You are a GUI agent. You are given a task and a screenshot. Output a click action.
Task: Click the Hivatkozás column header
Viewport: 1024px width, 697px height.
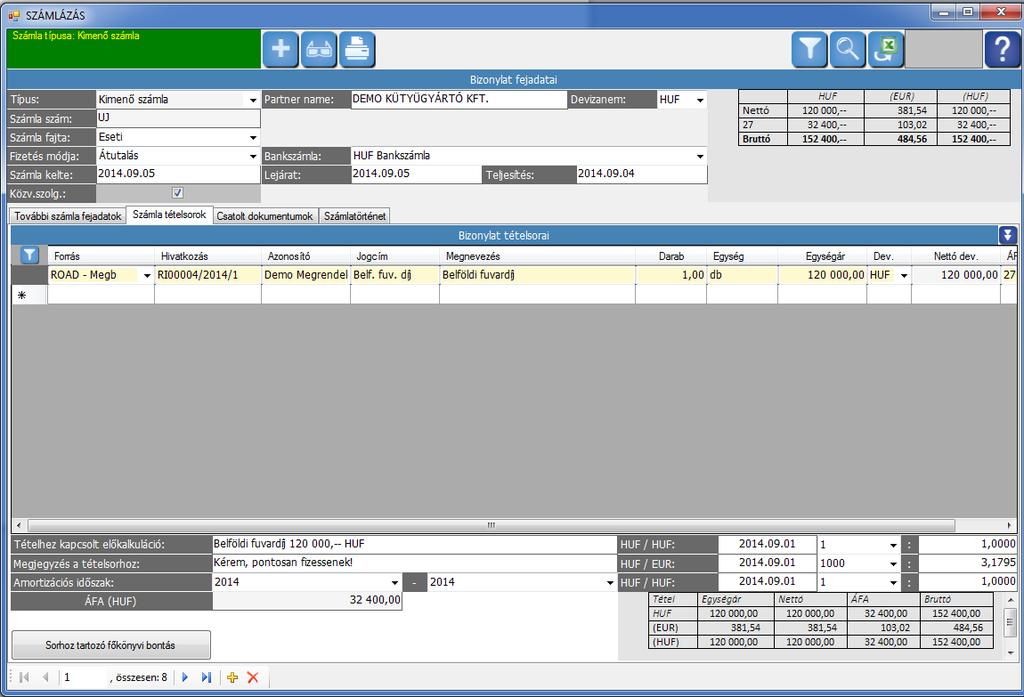pos(208,256)
